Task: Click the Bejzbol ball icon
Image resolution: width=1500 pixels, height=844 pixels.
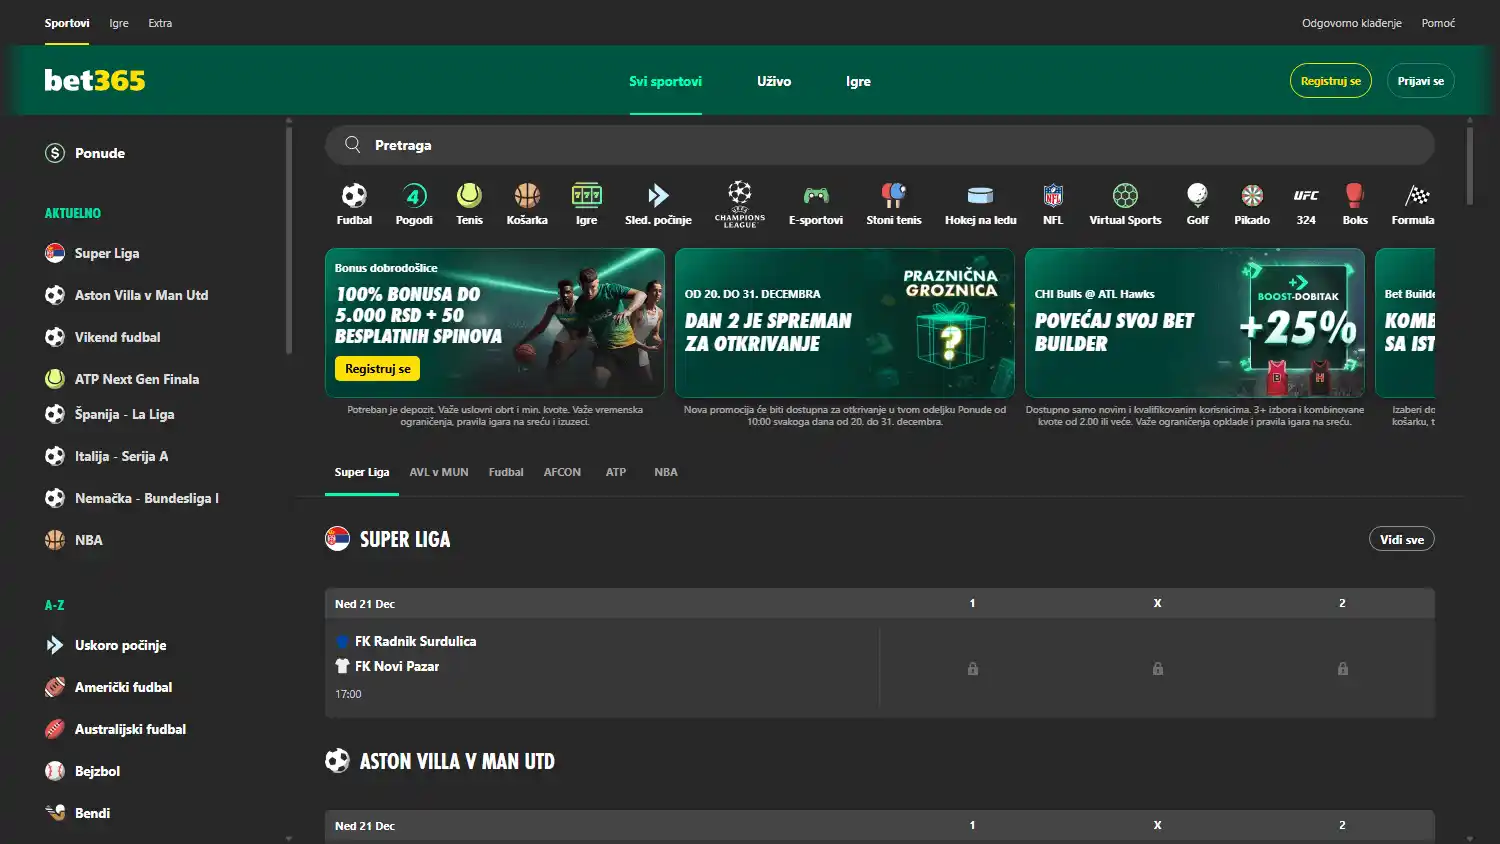Action: 55,771
